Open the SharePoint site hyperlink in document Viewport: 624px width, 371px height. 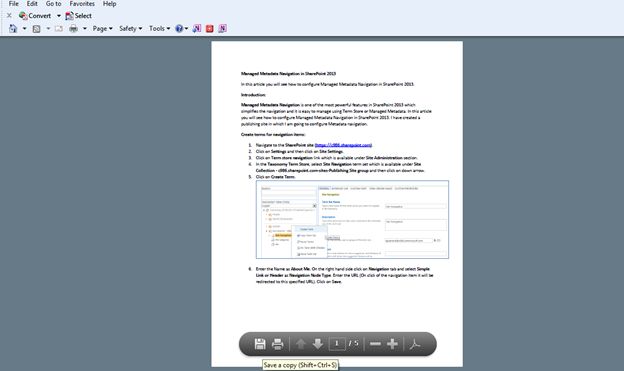[x=343, y=145]
